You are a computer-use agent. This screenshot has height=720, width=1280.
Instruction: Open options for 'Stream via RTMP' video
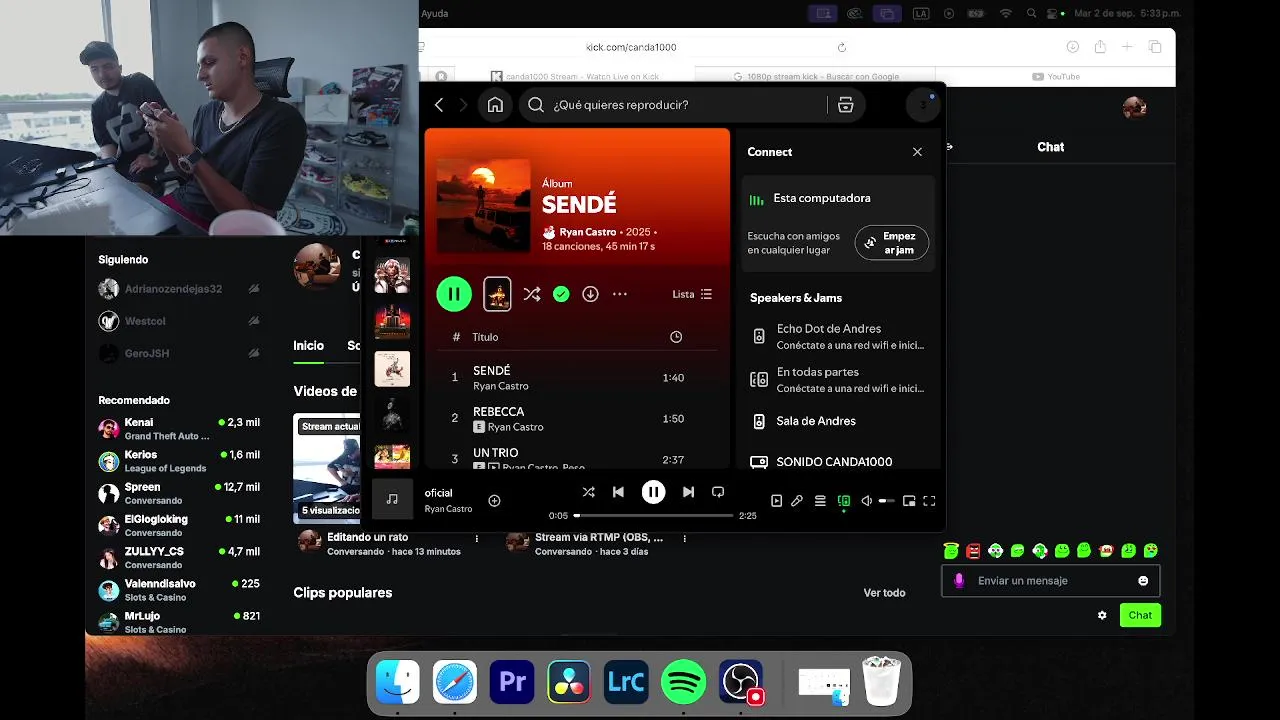tap(685, 538)
